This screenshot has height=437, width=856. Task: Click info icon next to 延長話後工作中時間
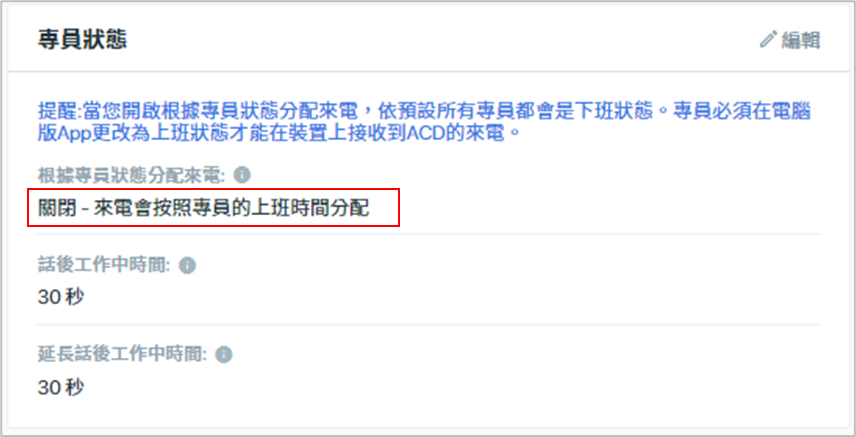pos(224,355)
